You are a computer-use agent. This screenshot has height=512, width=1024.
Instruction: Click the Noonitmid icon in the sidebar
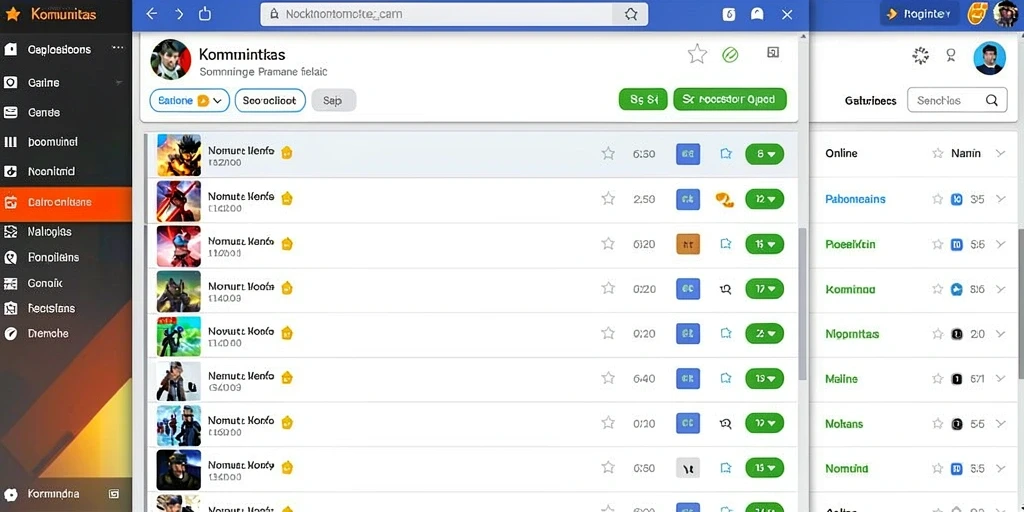click(x=10, y=171)
